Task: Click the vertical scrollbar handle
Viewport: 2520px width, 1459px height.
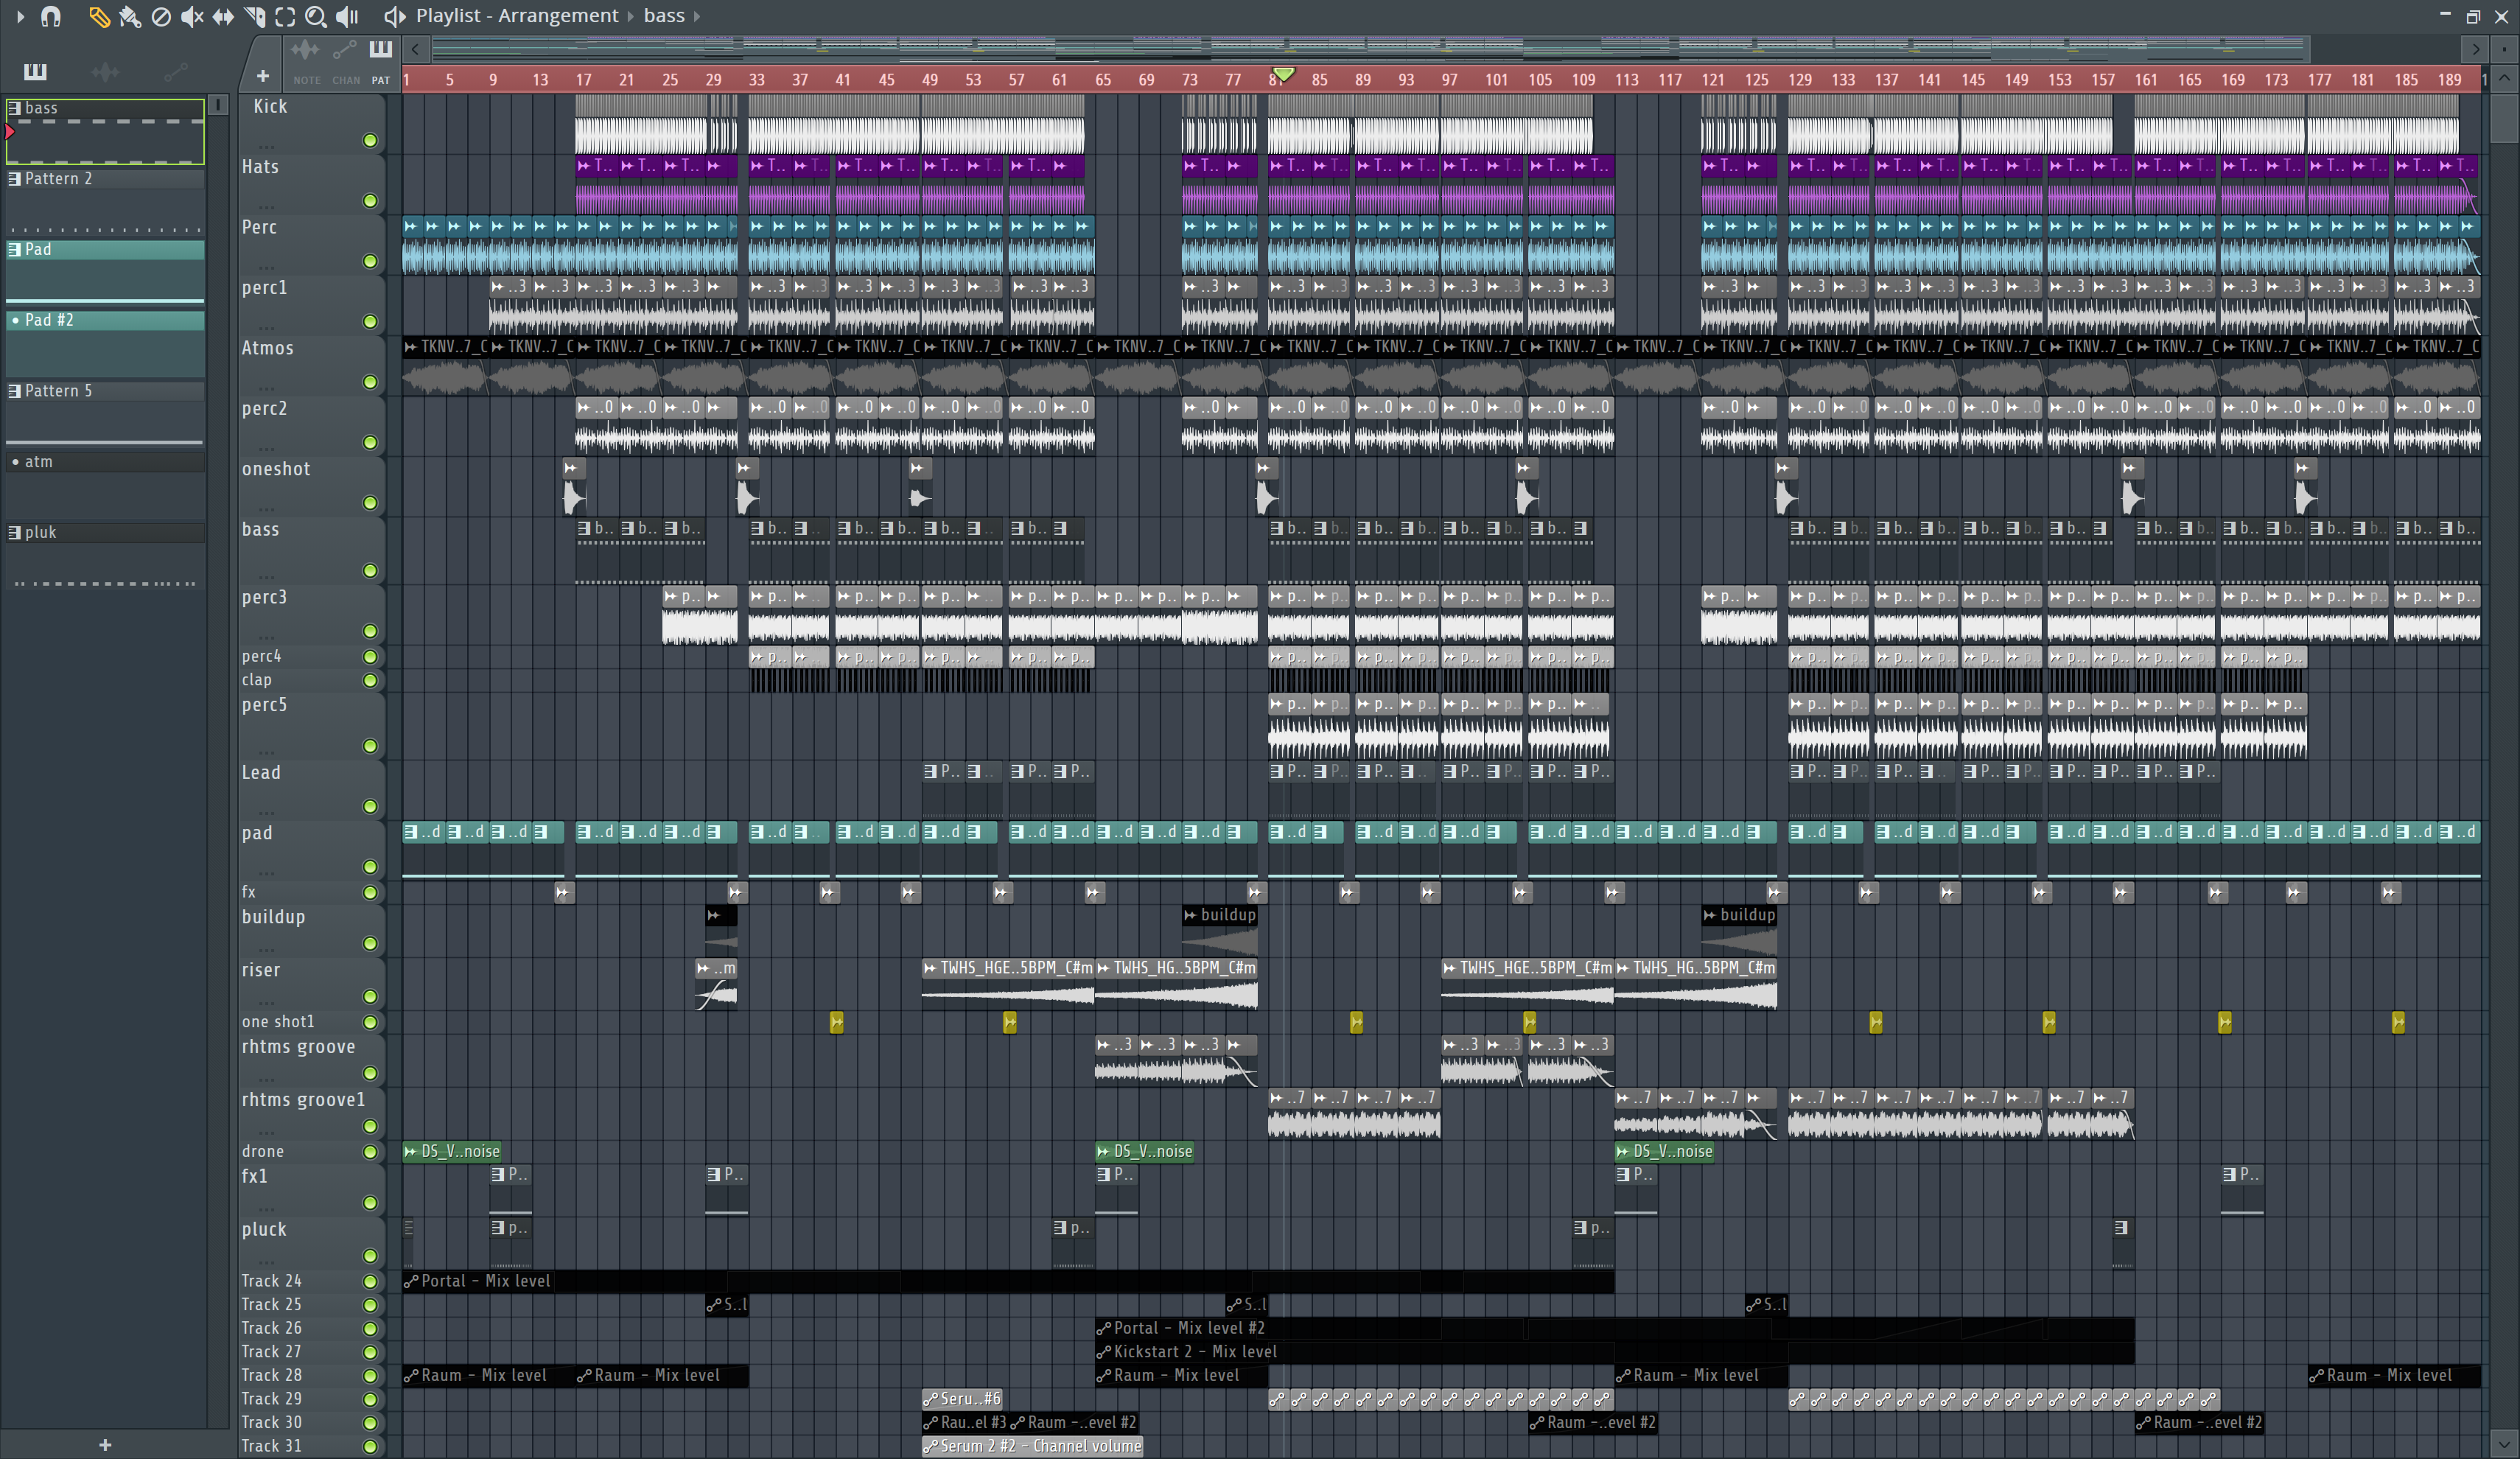Action: pos(2504,118)
